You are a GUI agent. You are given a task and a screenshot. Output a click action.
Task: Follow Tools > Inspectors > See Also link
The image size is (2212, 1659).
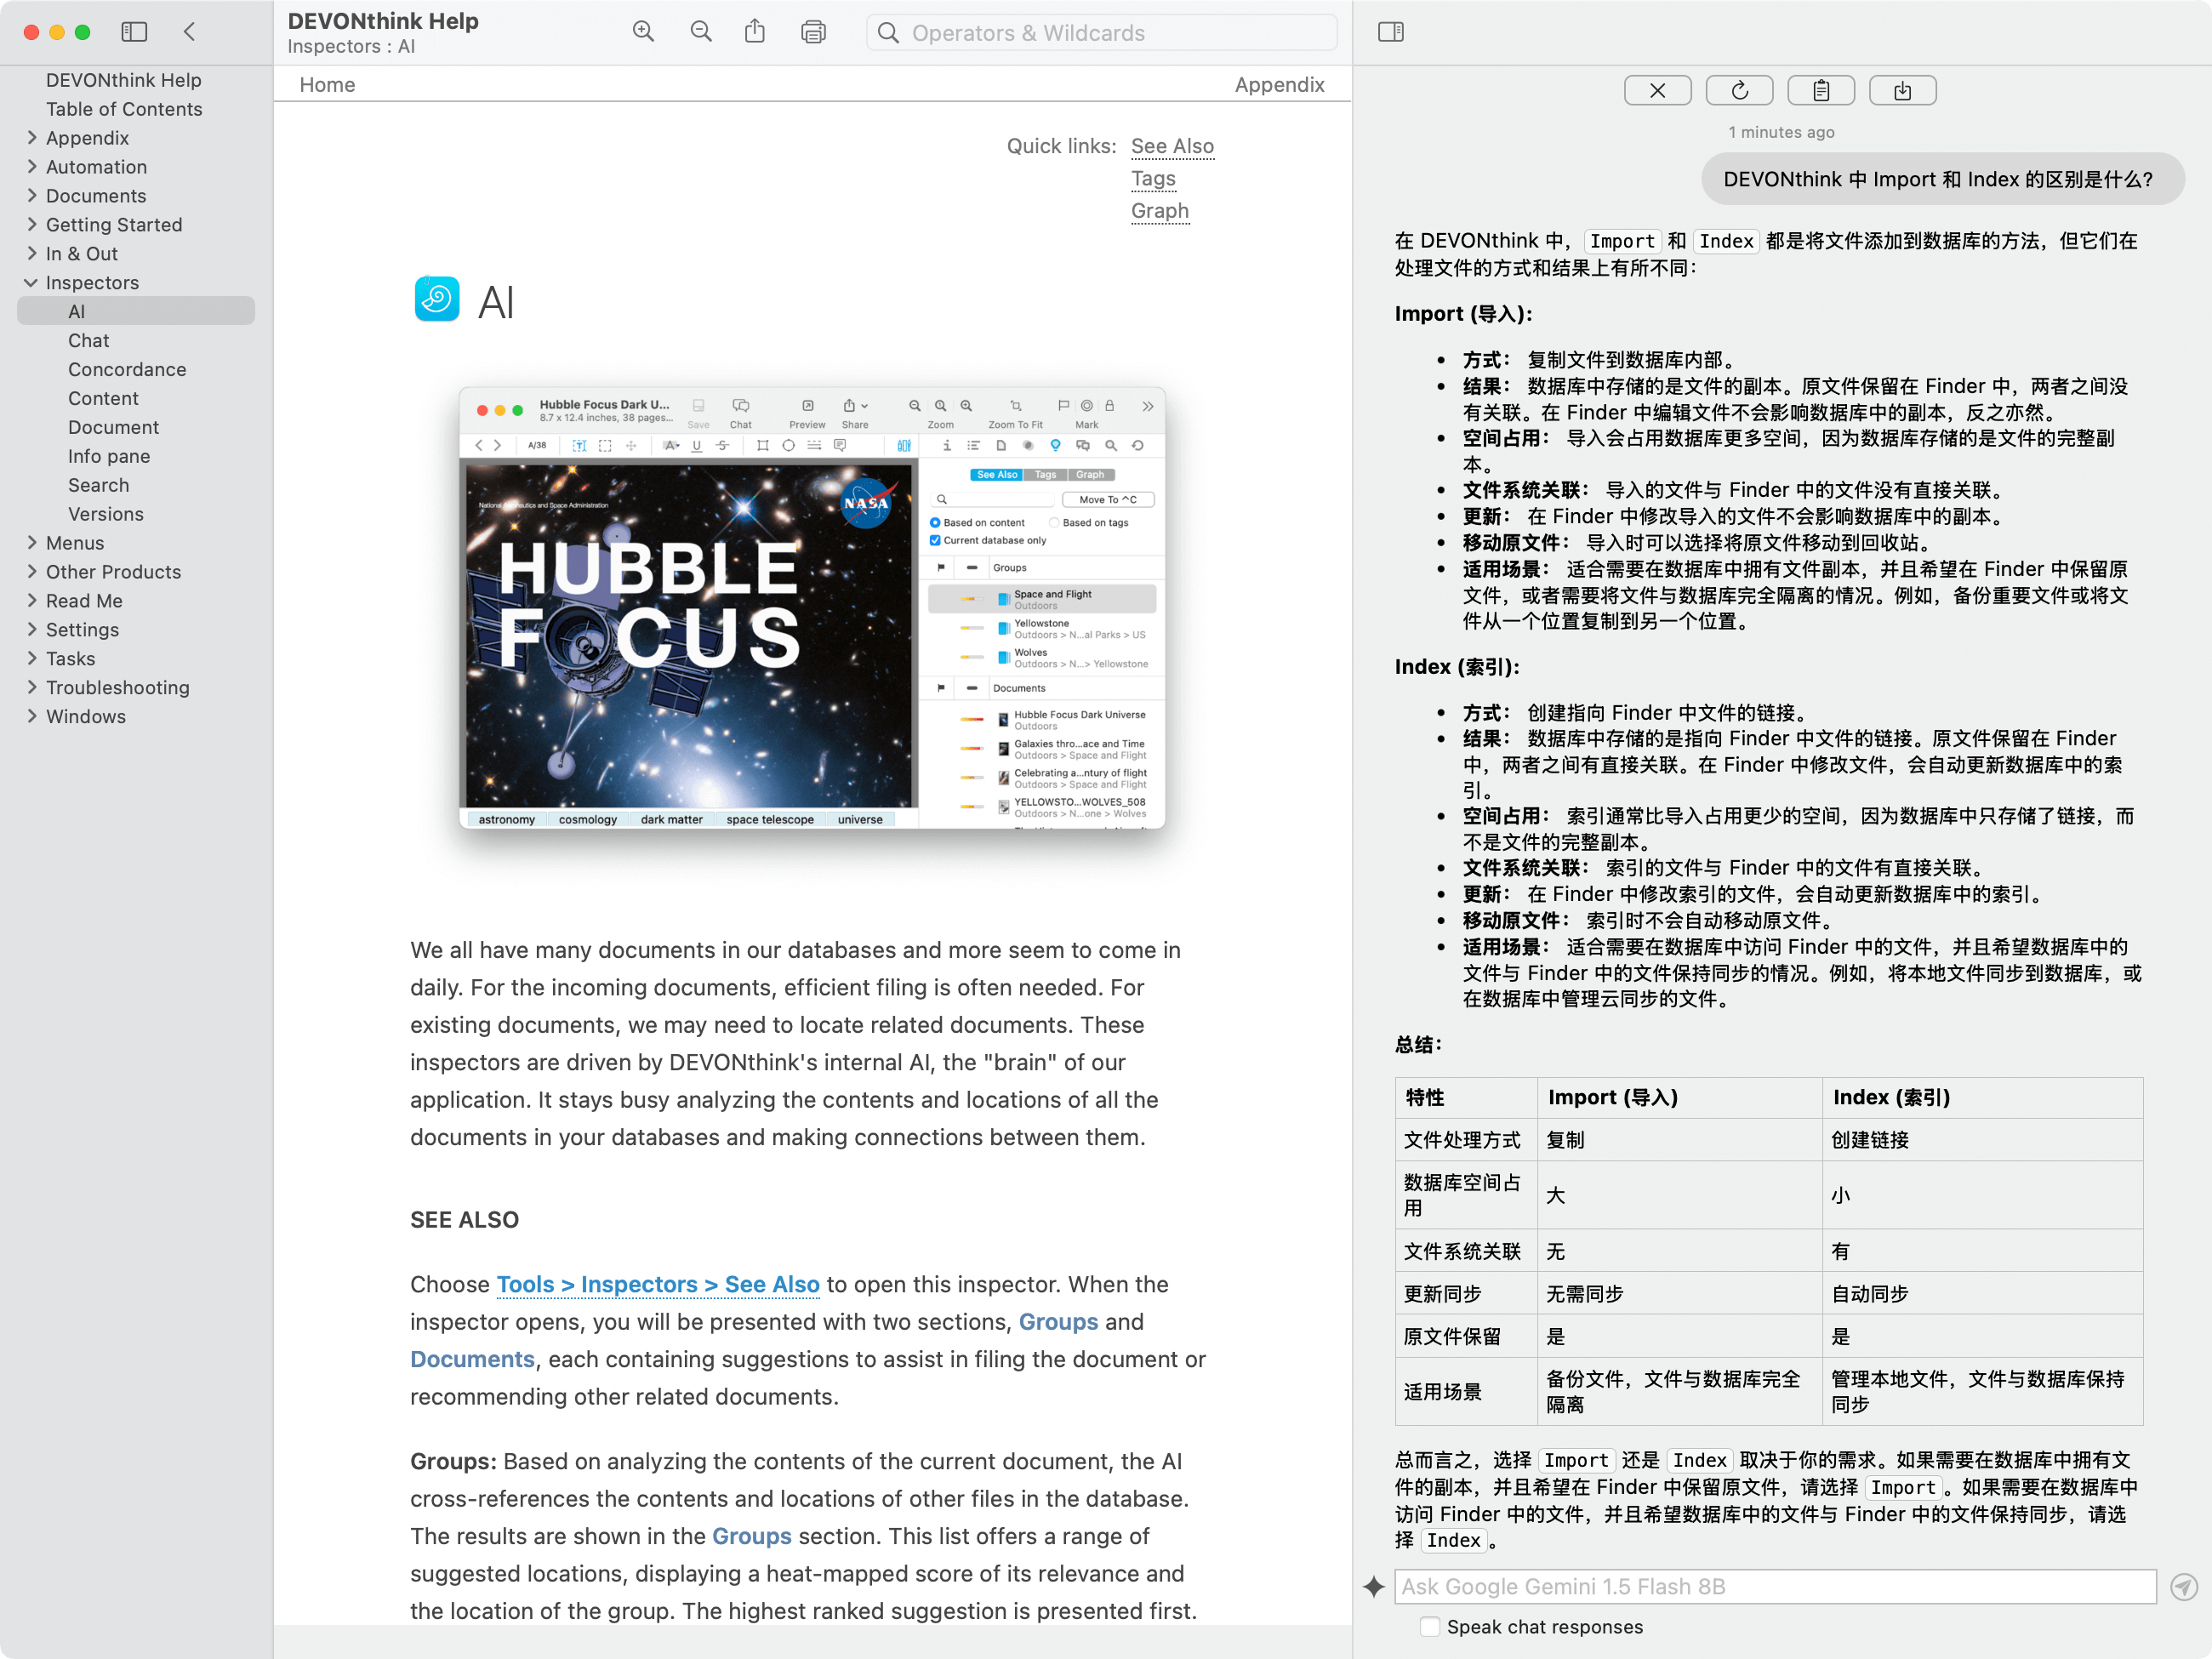[x=657, y=1284]
